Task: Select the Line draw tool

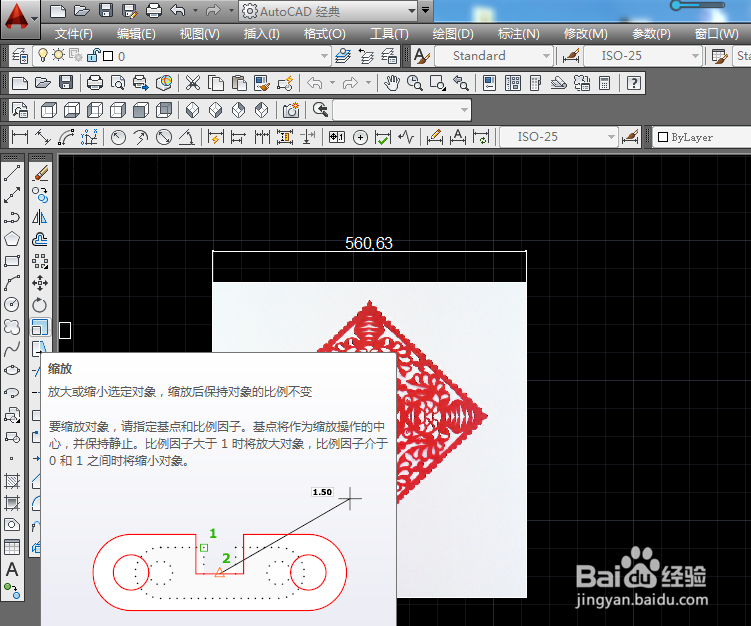Action: pyautogui.click(x=12, y=173)
